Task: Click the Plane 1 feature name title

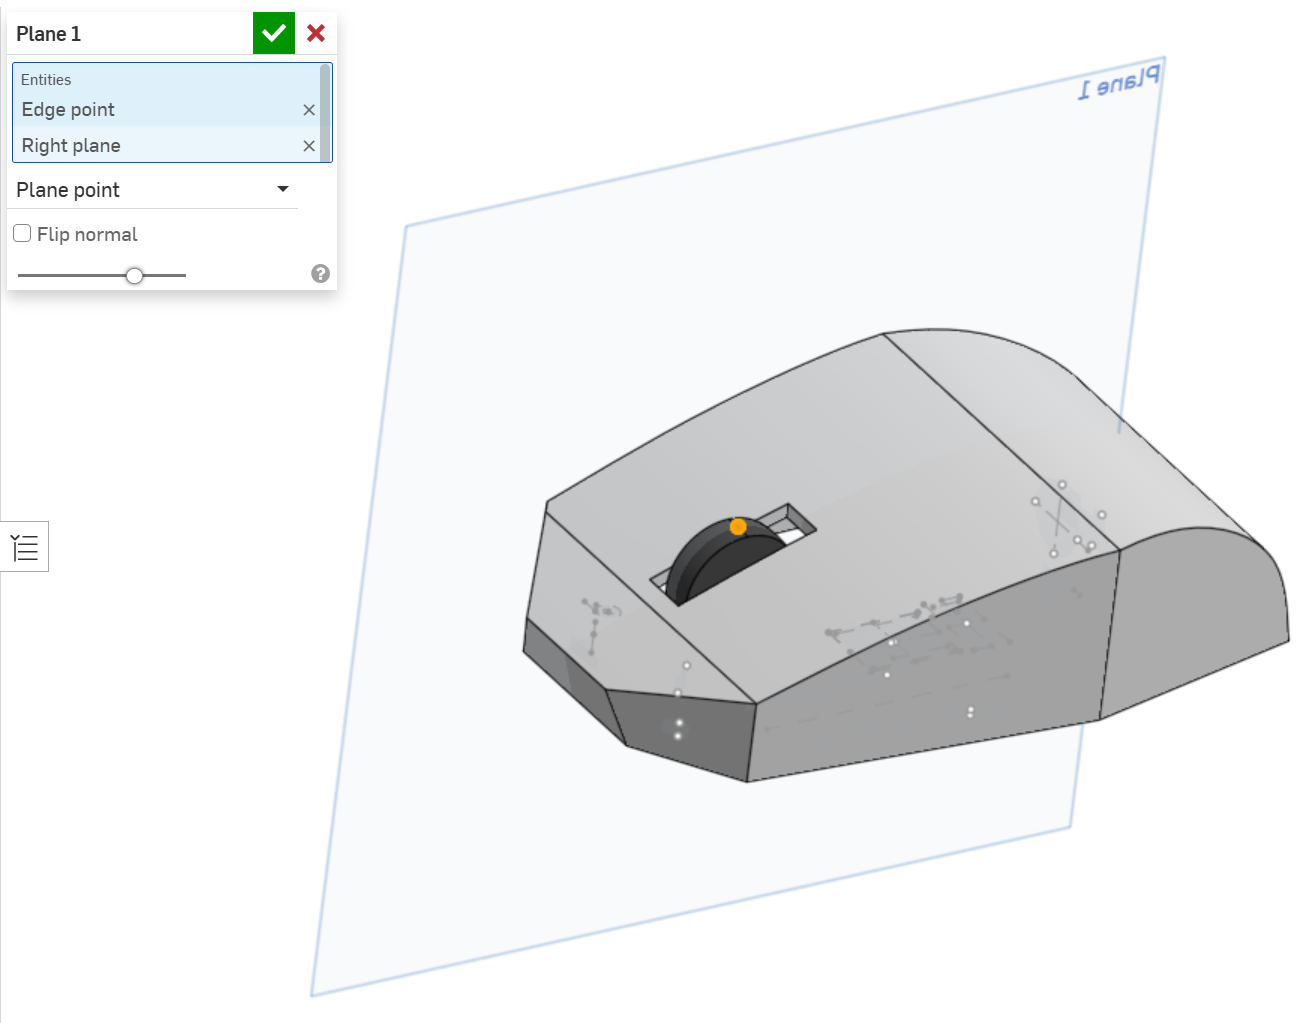Action: pyautogui.click(x=48, y=34)
